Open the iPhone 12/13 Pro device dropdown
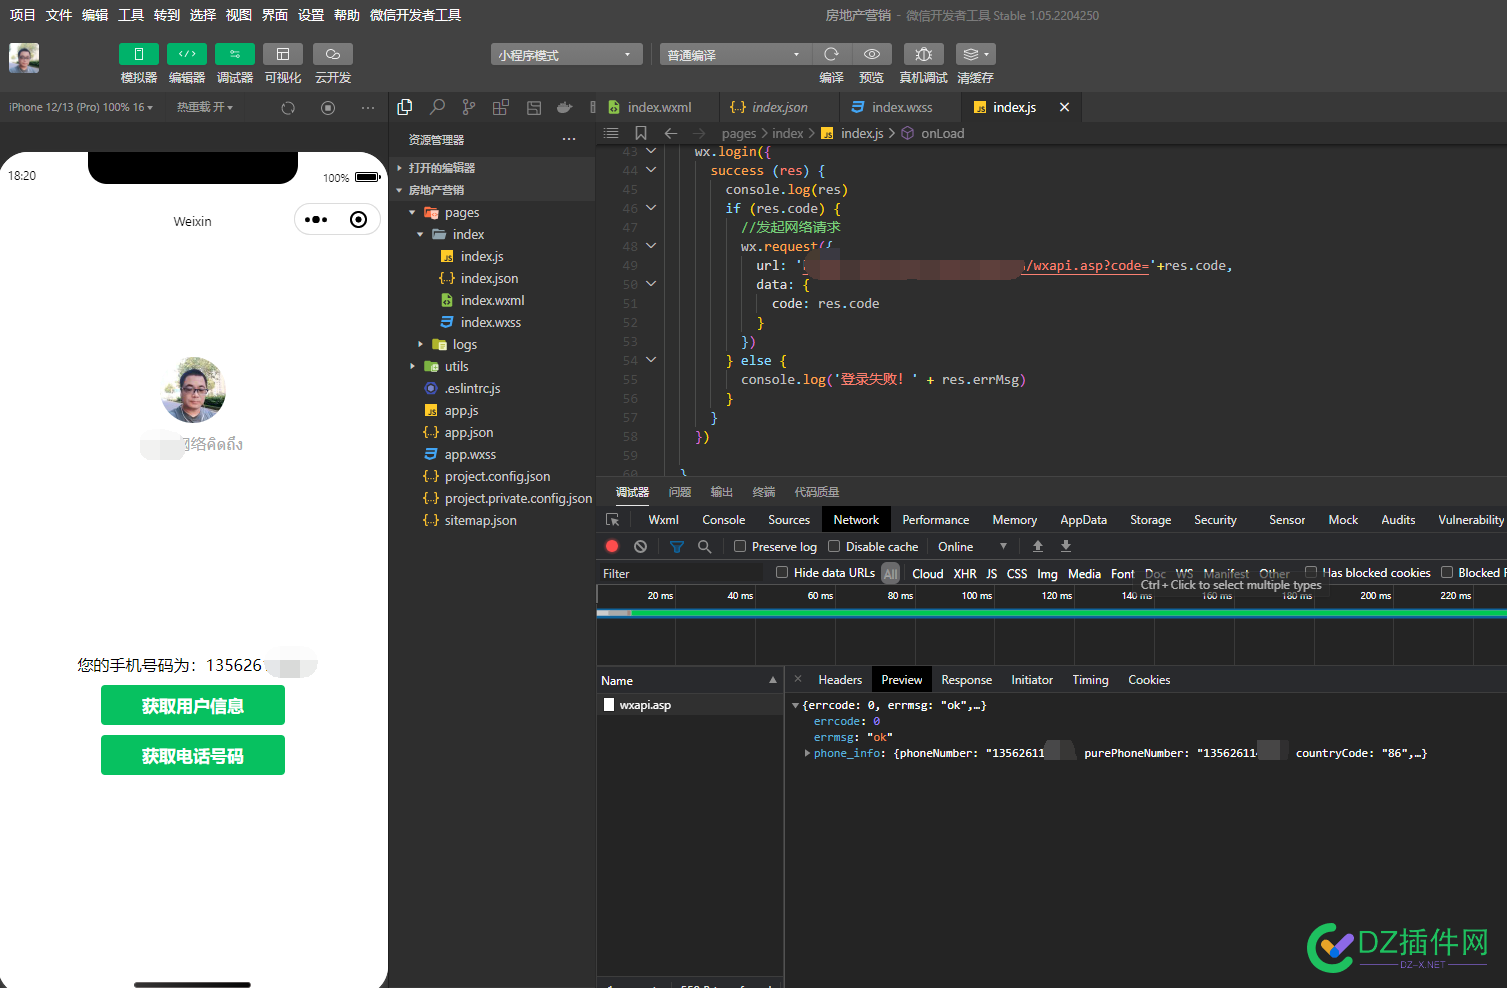1507x988 pixels. coord(81,107)
